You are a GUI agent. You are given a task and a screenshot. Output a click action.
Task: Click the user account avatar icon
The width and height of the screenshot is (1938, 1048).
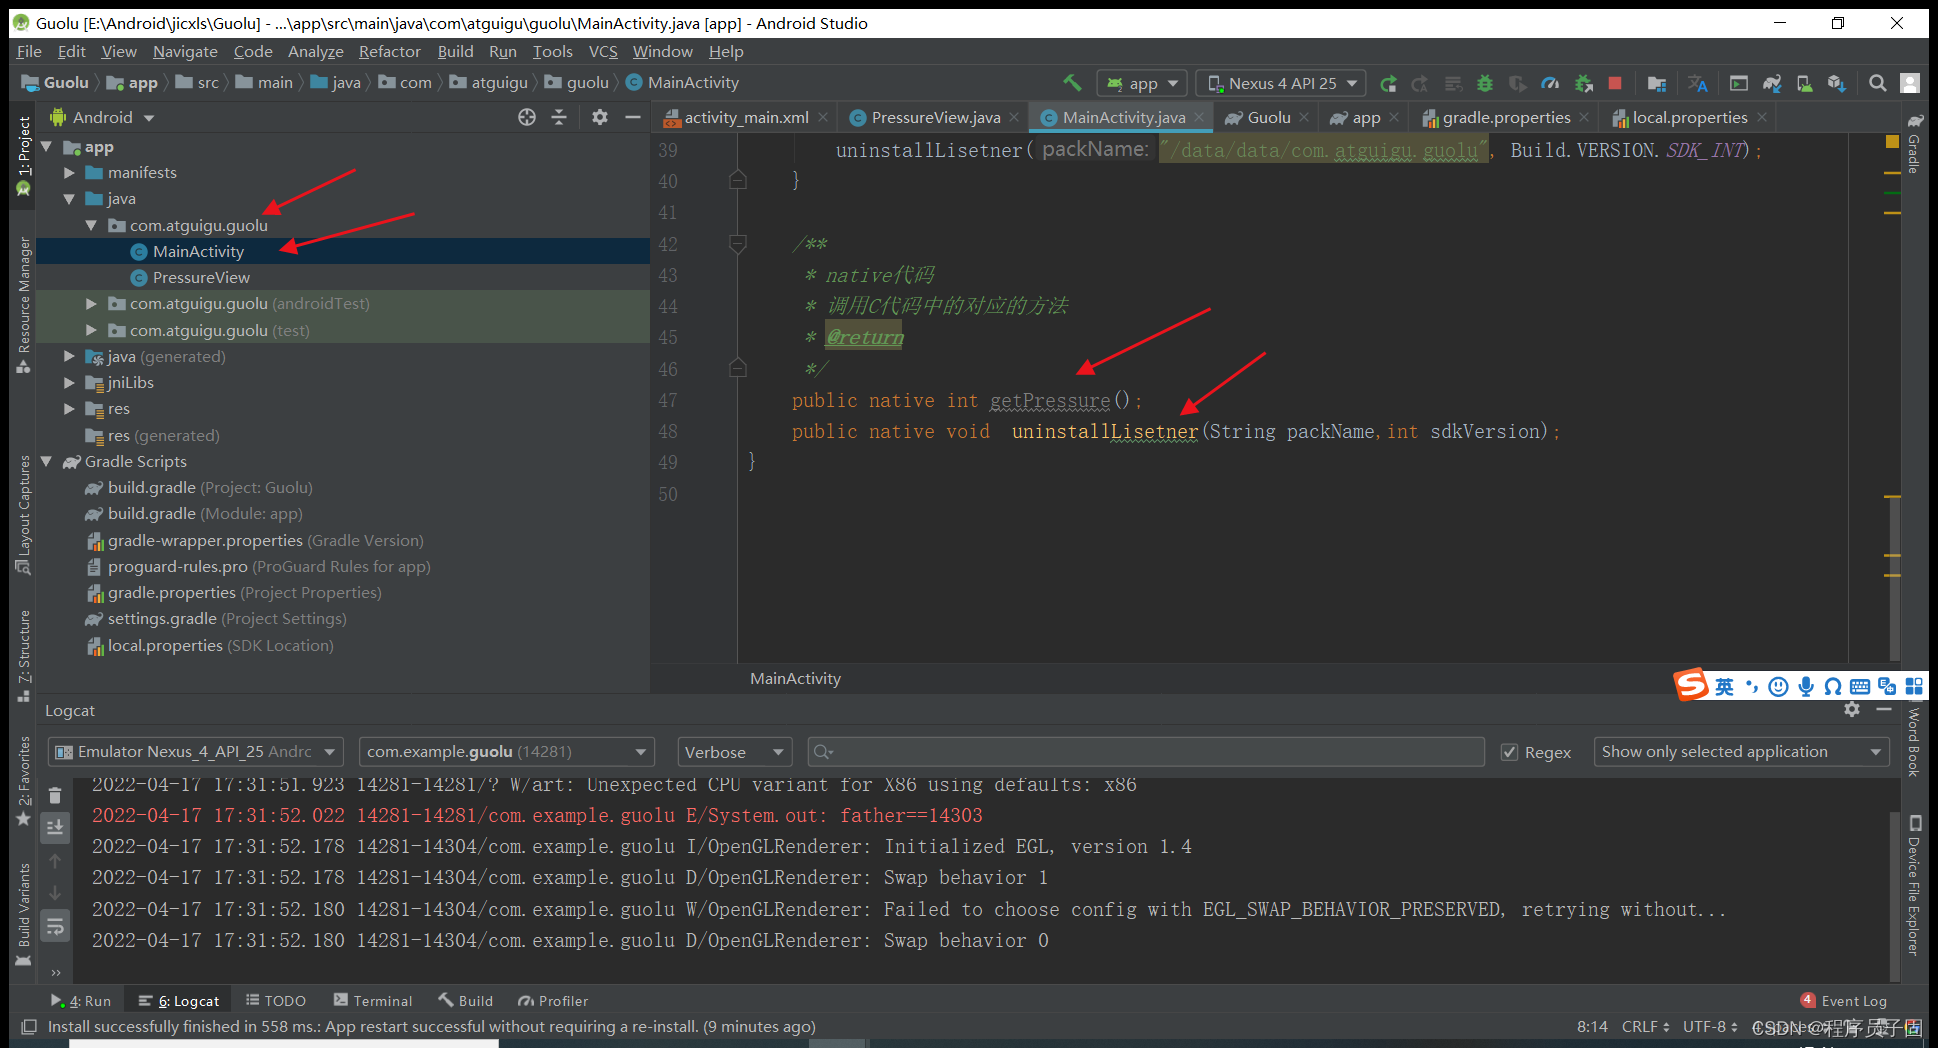click(1910, 84)
